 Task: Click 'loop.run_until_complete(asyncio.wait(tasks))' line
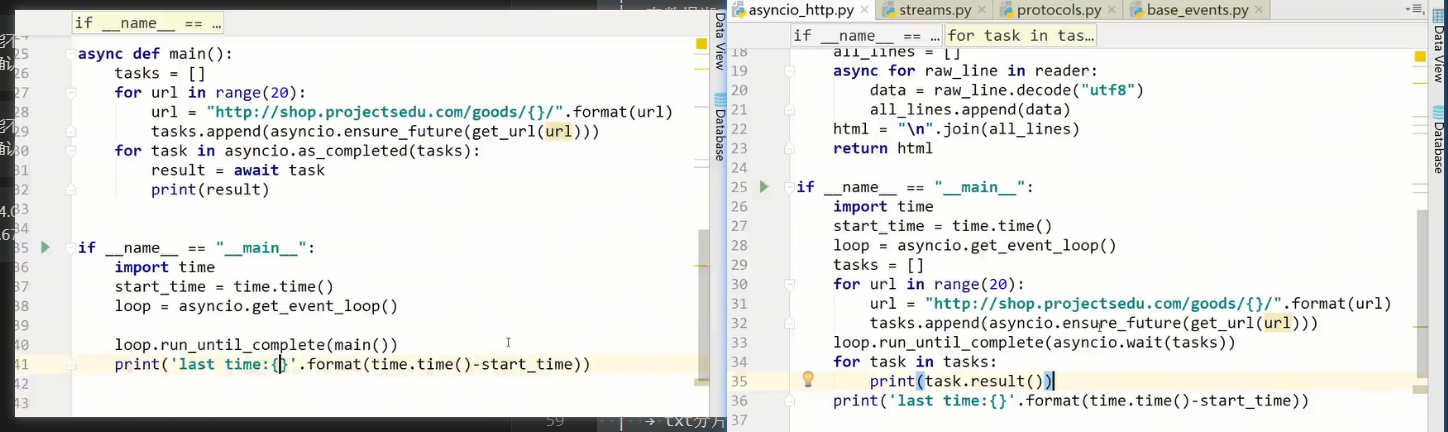click(x=1035, y=342)
